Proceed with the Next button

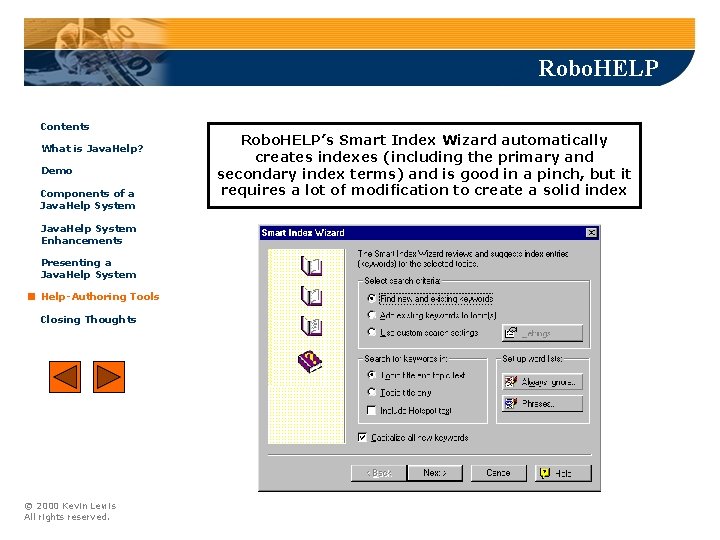(435, 473)
